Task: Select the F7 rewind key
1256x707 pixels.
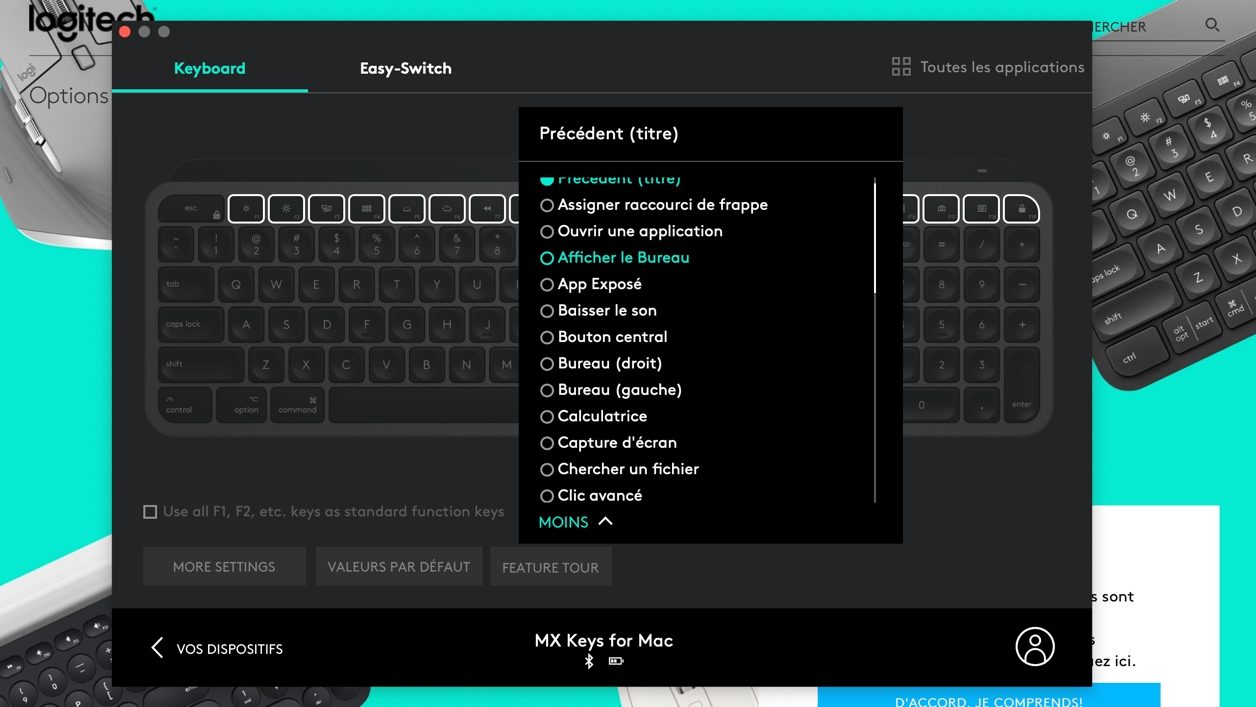Action: 487,209
